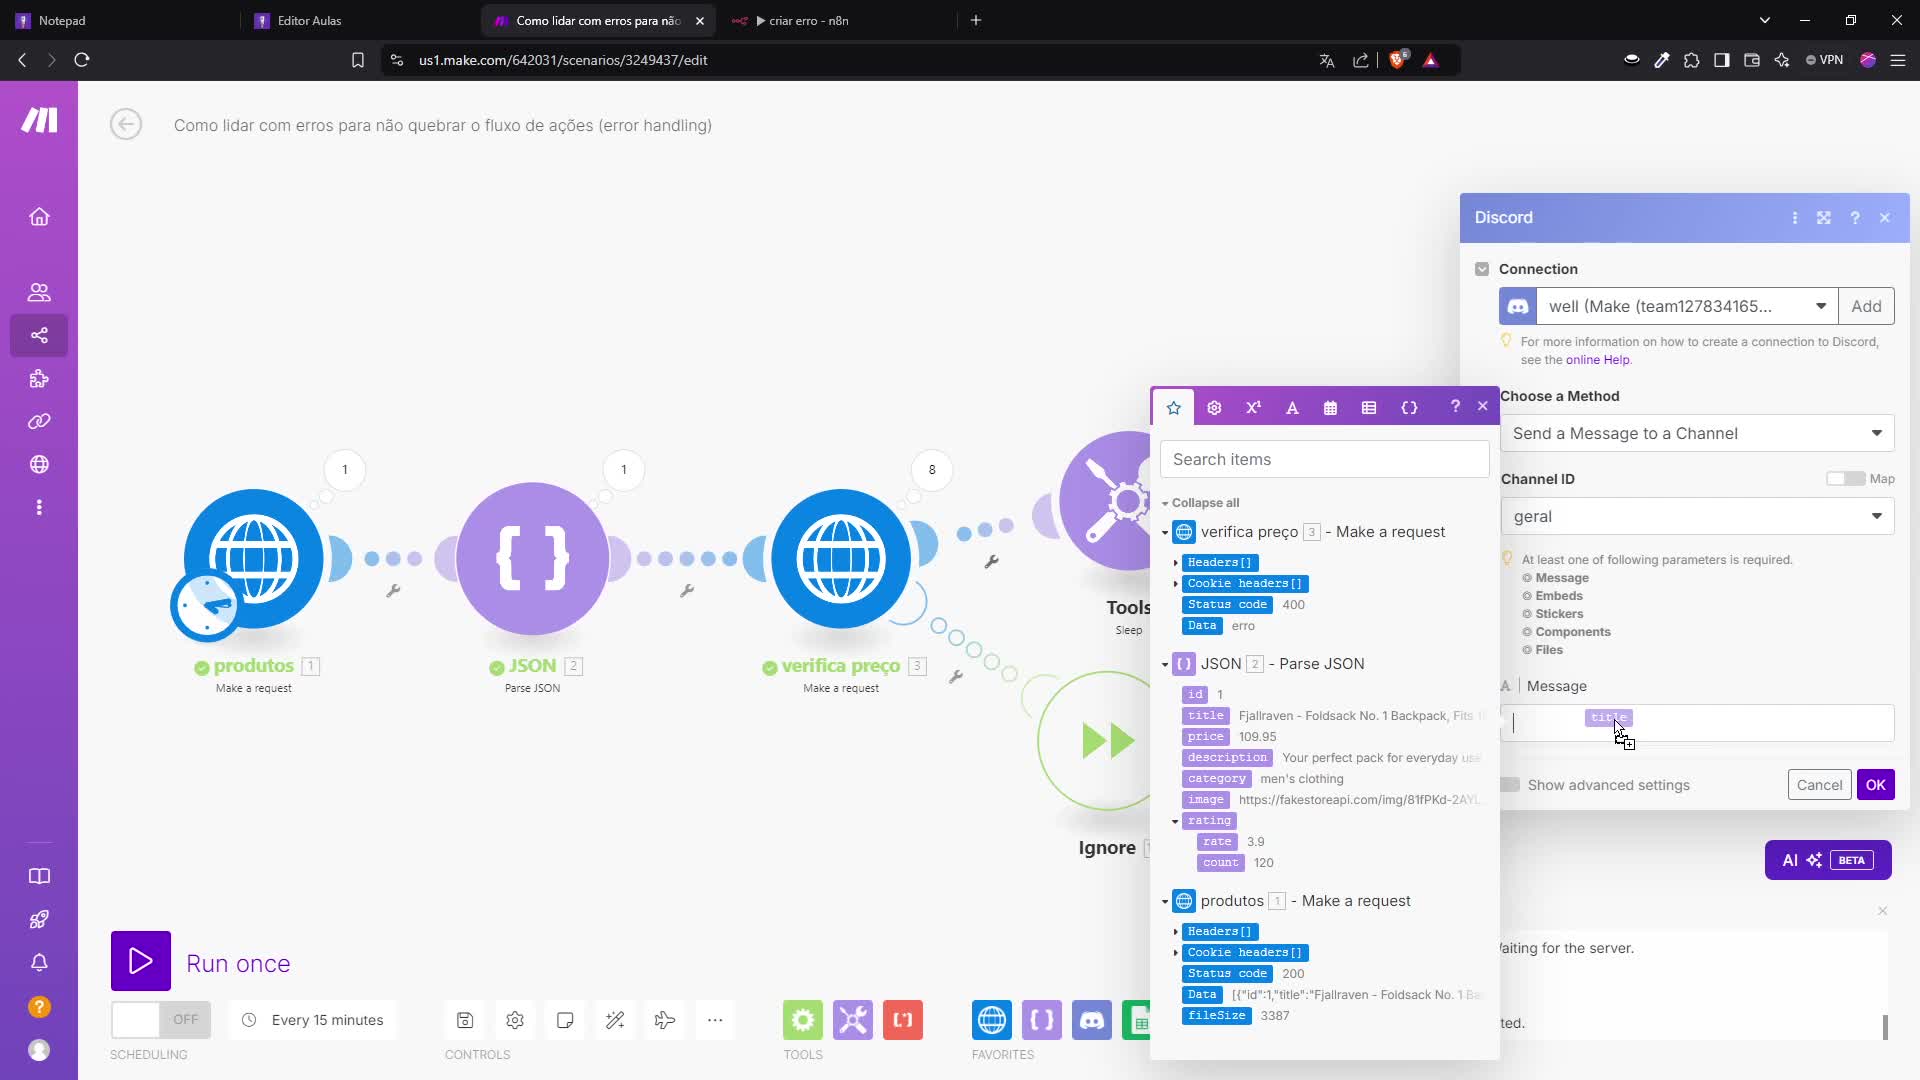The height and width of the screenshot is (1080, 1920).
Task: Open the online Help link
Action: coord(1597,360)
